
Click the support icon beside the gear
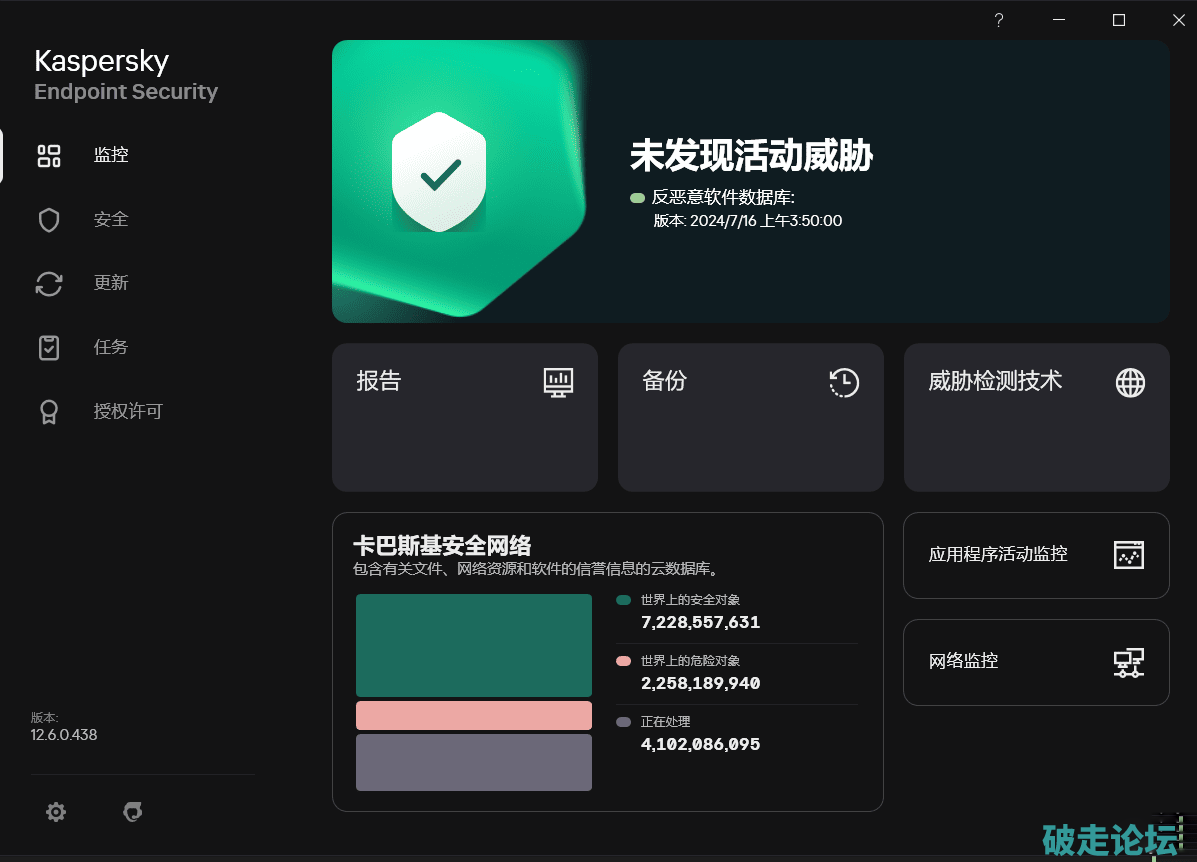(x=132, y=813)
